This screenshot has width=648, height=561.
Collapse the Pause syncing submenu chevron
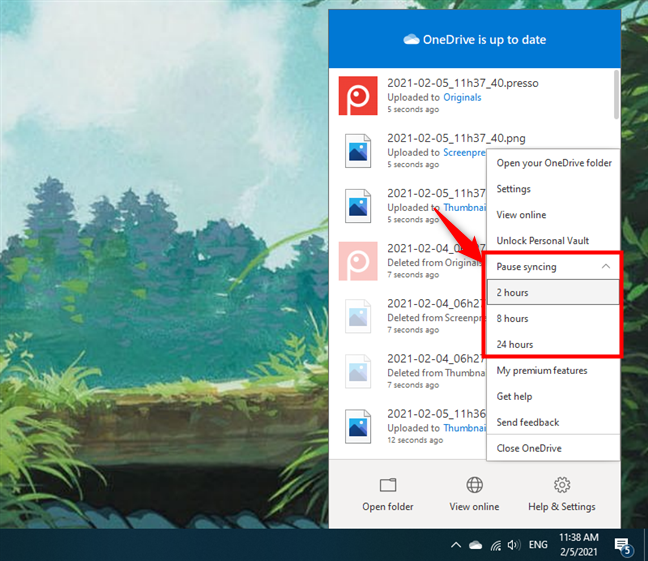click(x=605, y=267)
